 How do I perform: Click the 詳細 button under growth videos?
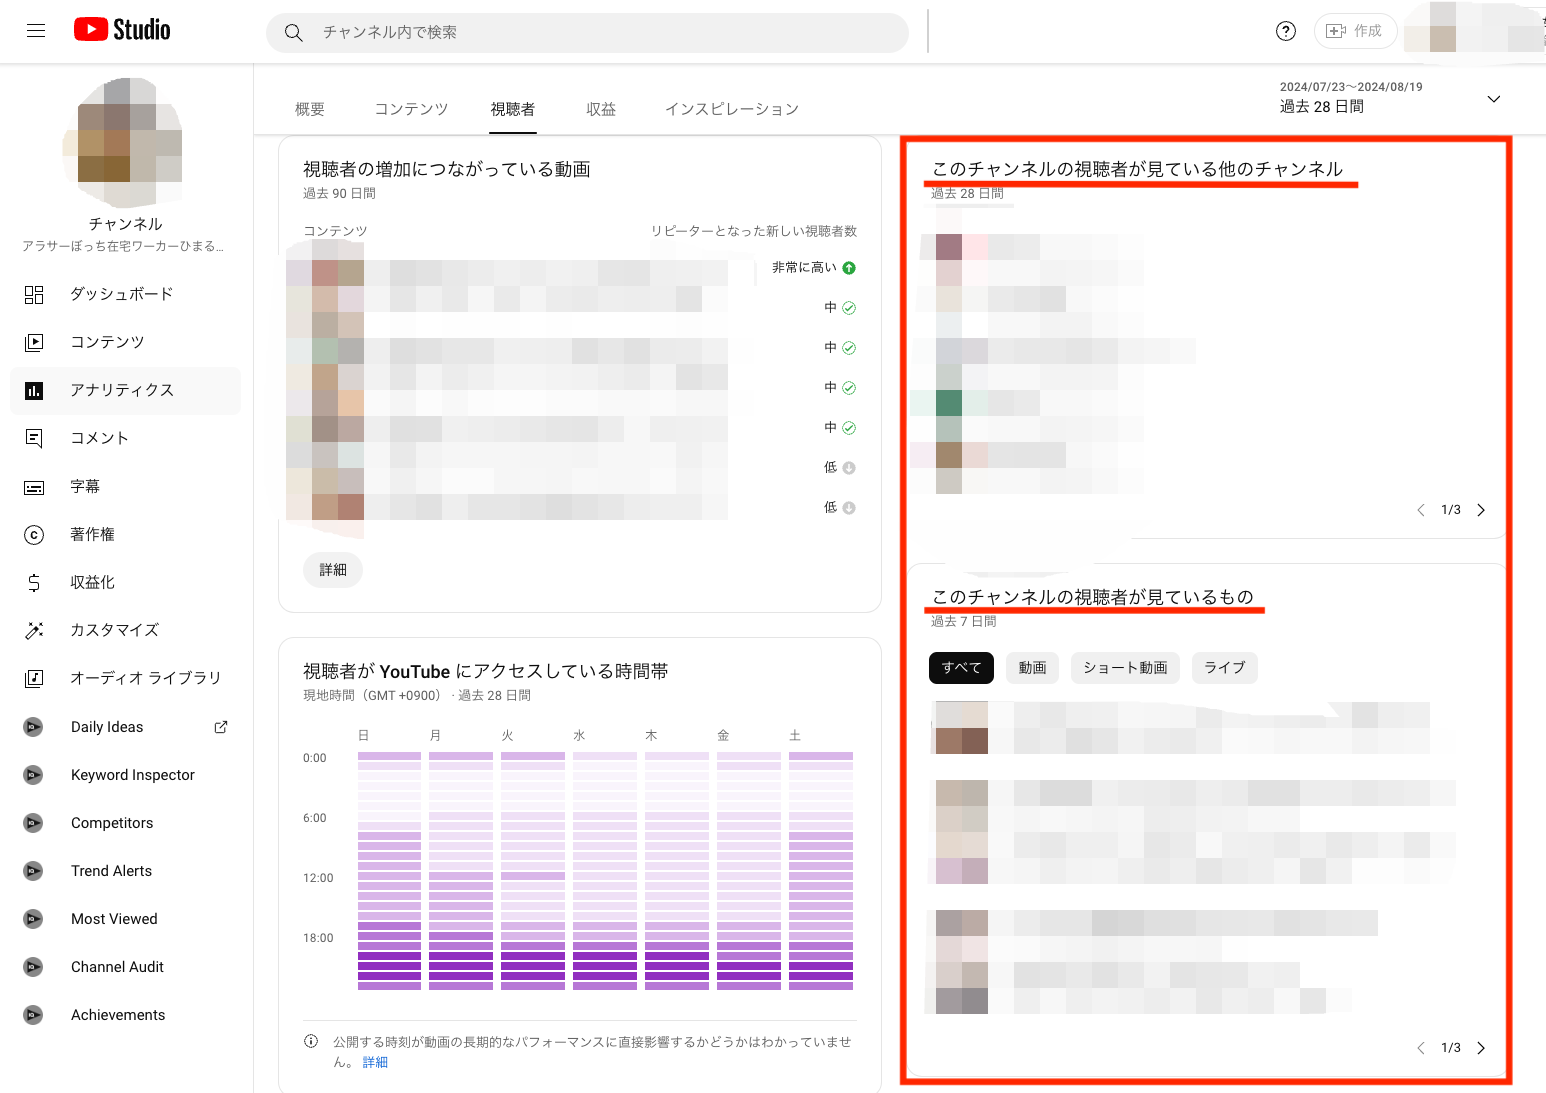click(333, 570)
